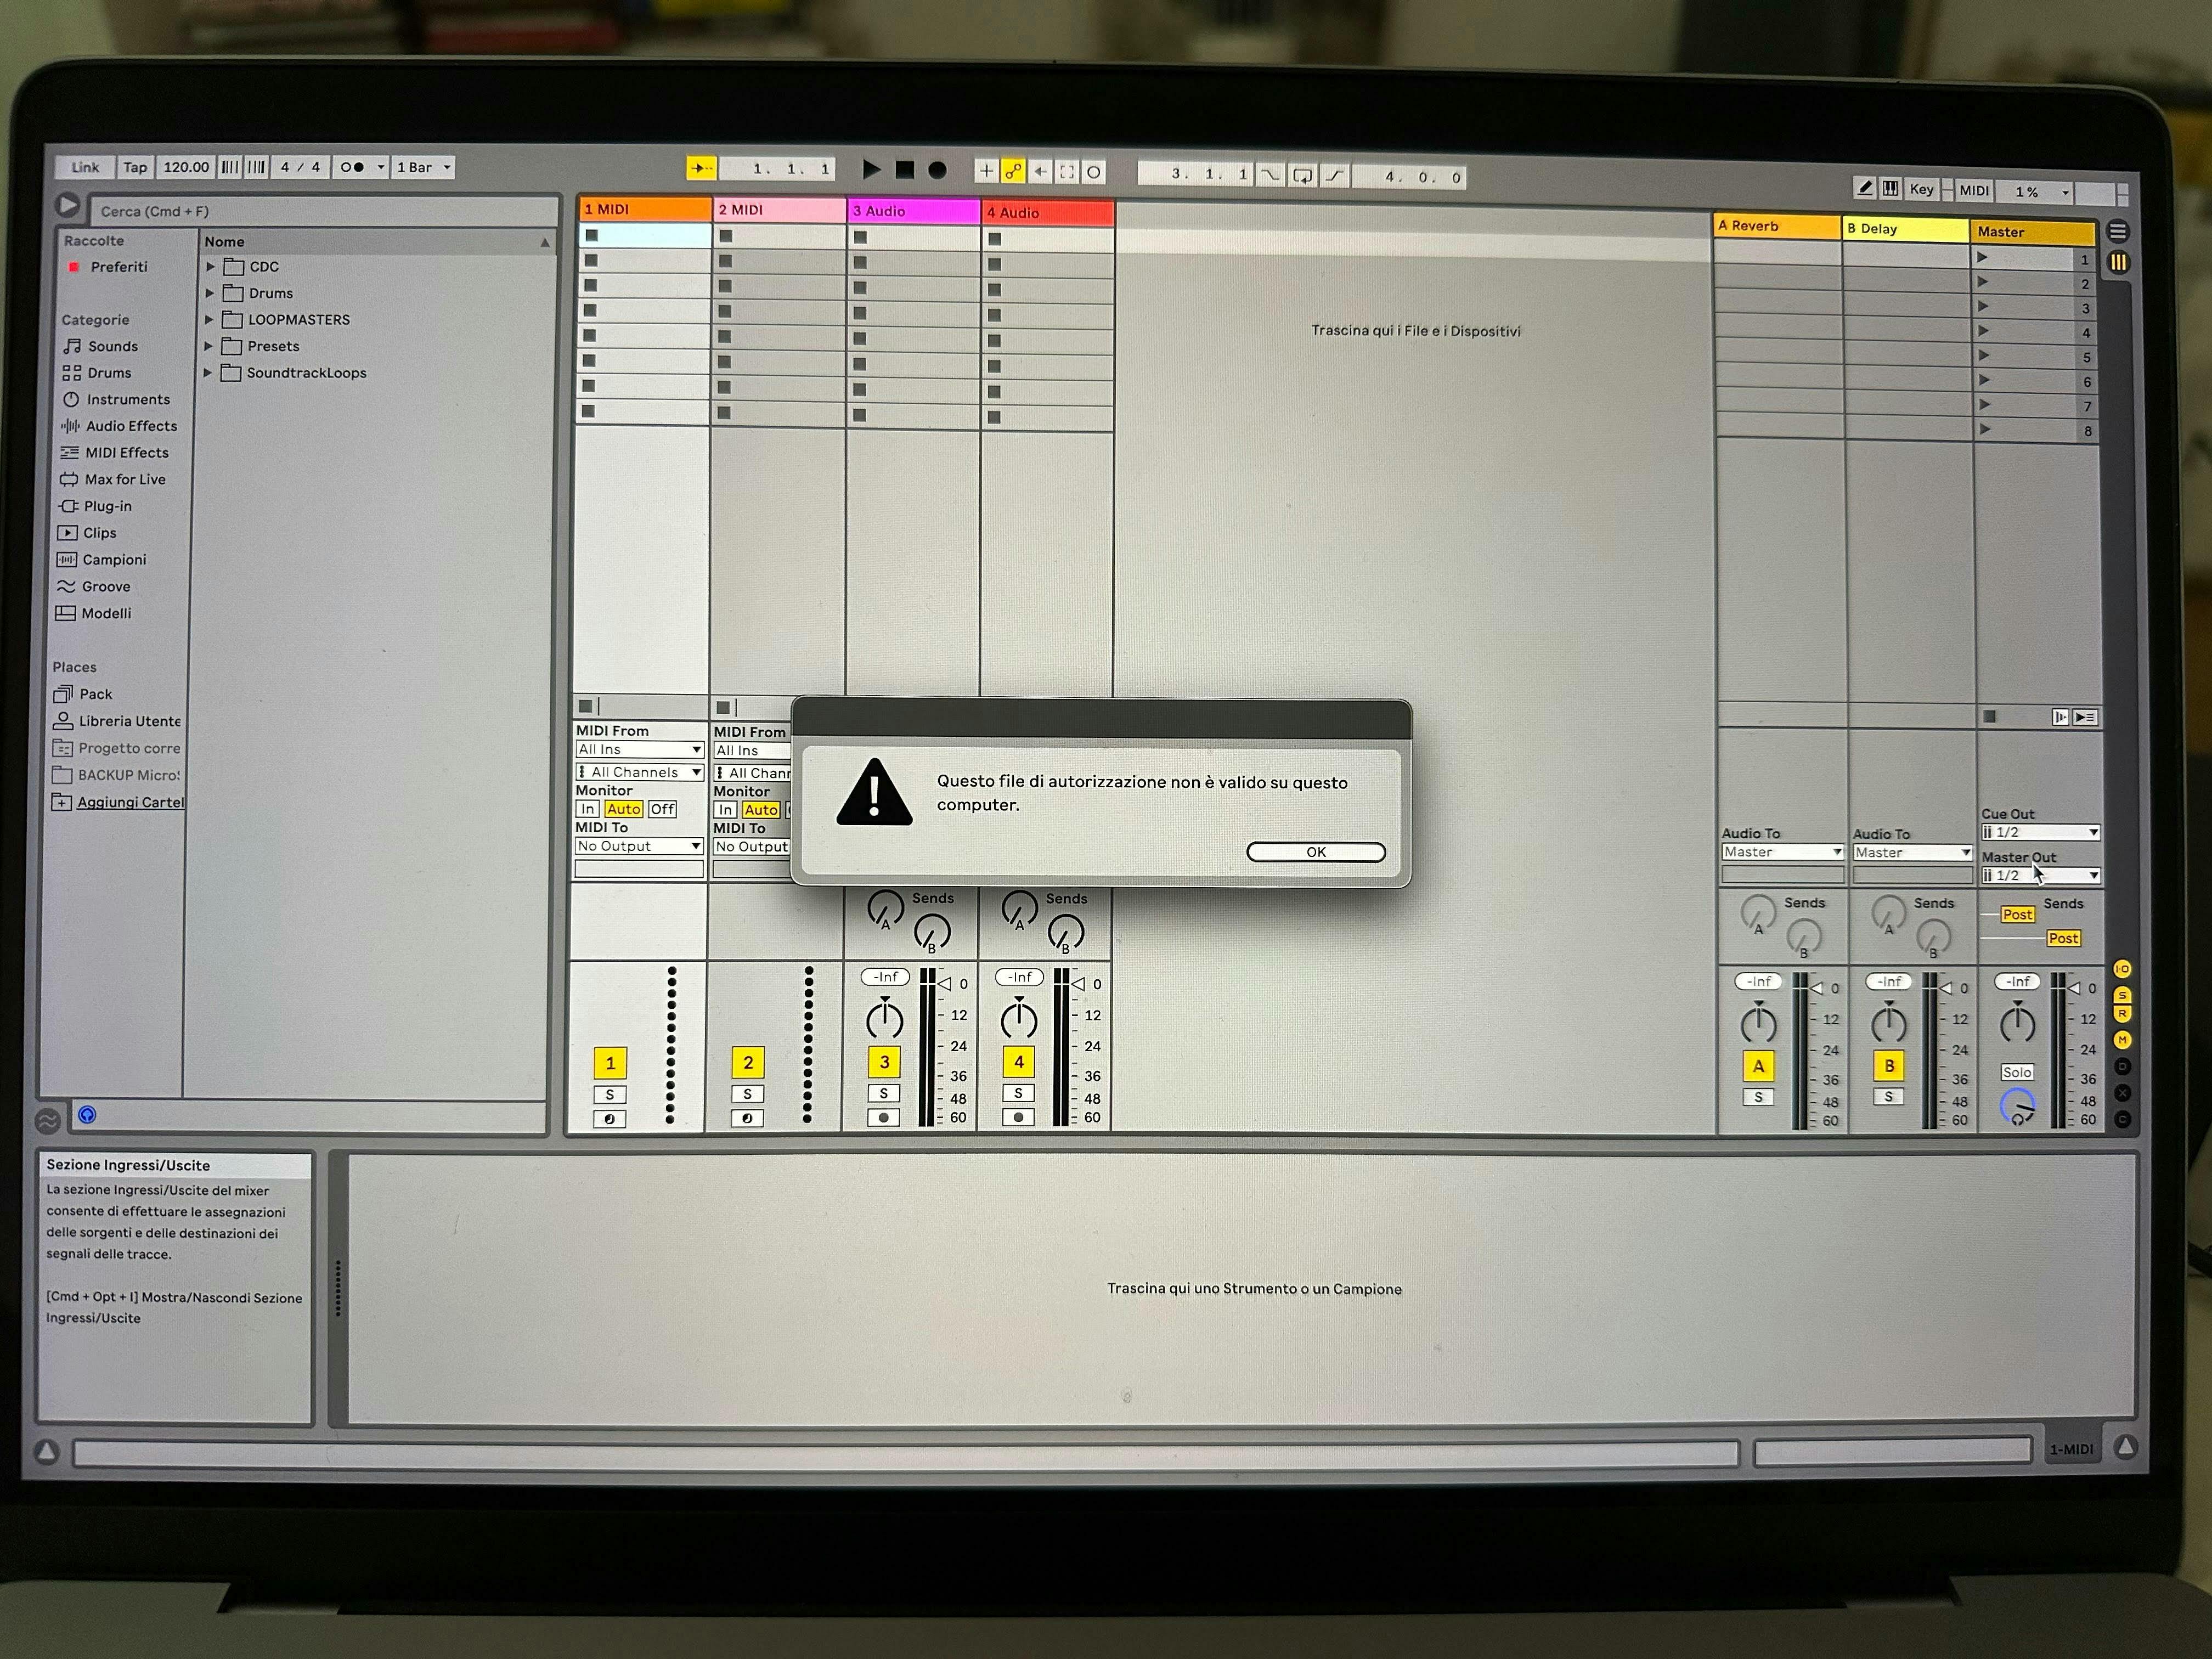Click the Follow playback yellow arrow icon
Screen dimensions: 2212x1659
[x=701, y=168]
